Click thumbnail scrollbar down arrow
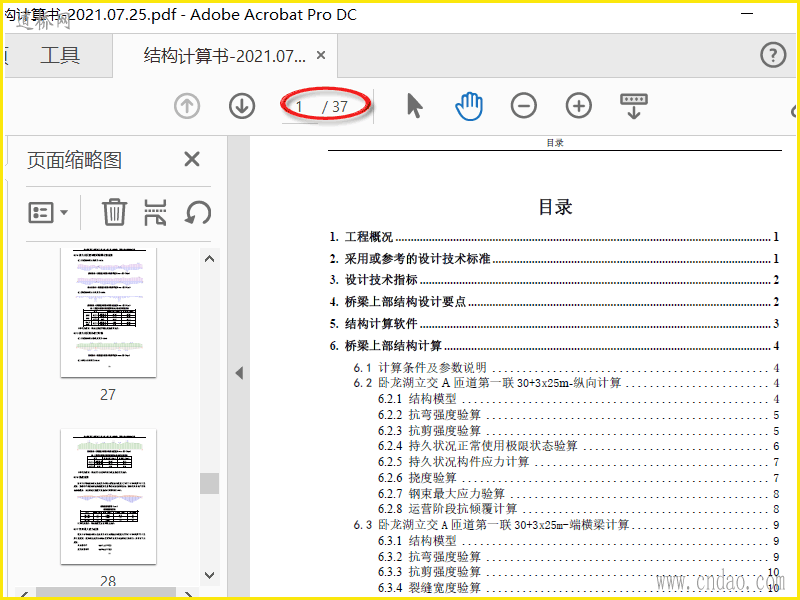Viewport: 800px width, 600px height. [209, 575]
